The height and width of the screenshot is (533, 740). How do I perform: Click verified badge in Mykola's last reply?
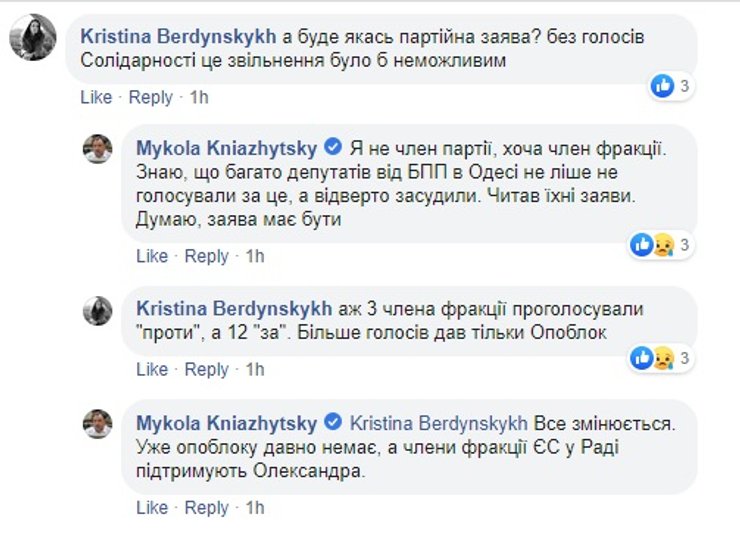pyautogui.click(x=334, y=423)
